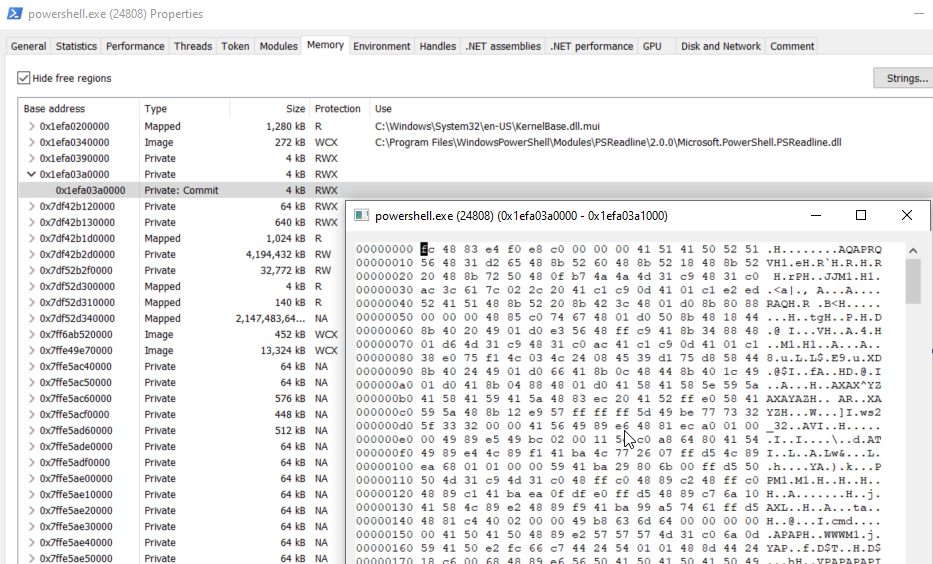Select the KernelBase.dll.mui path entry
933x564 pixels.
487,126
